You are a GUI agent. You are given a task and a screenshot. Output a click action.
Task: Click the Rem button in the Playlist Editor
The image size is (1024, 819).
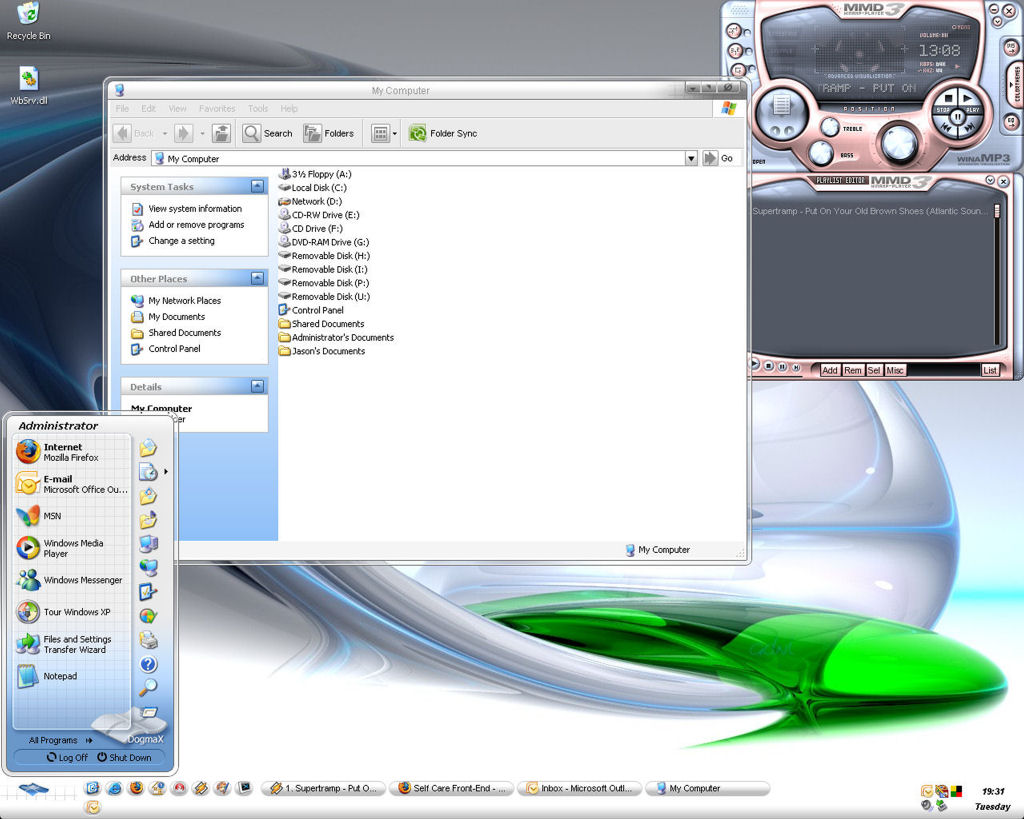852,370
